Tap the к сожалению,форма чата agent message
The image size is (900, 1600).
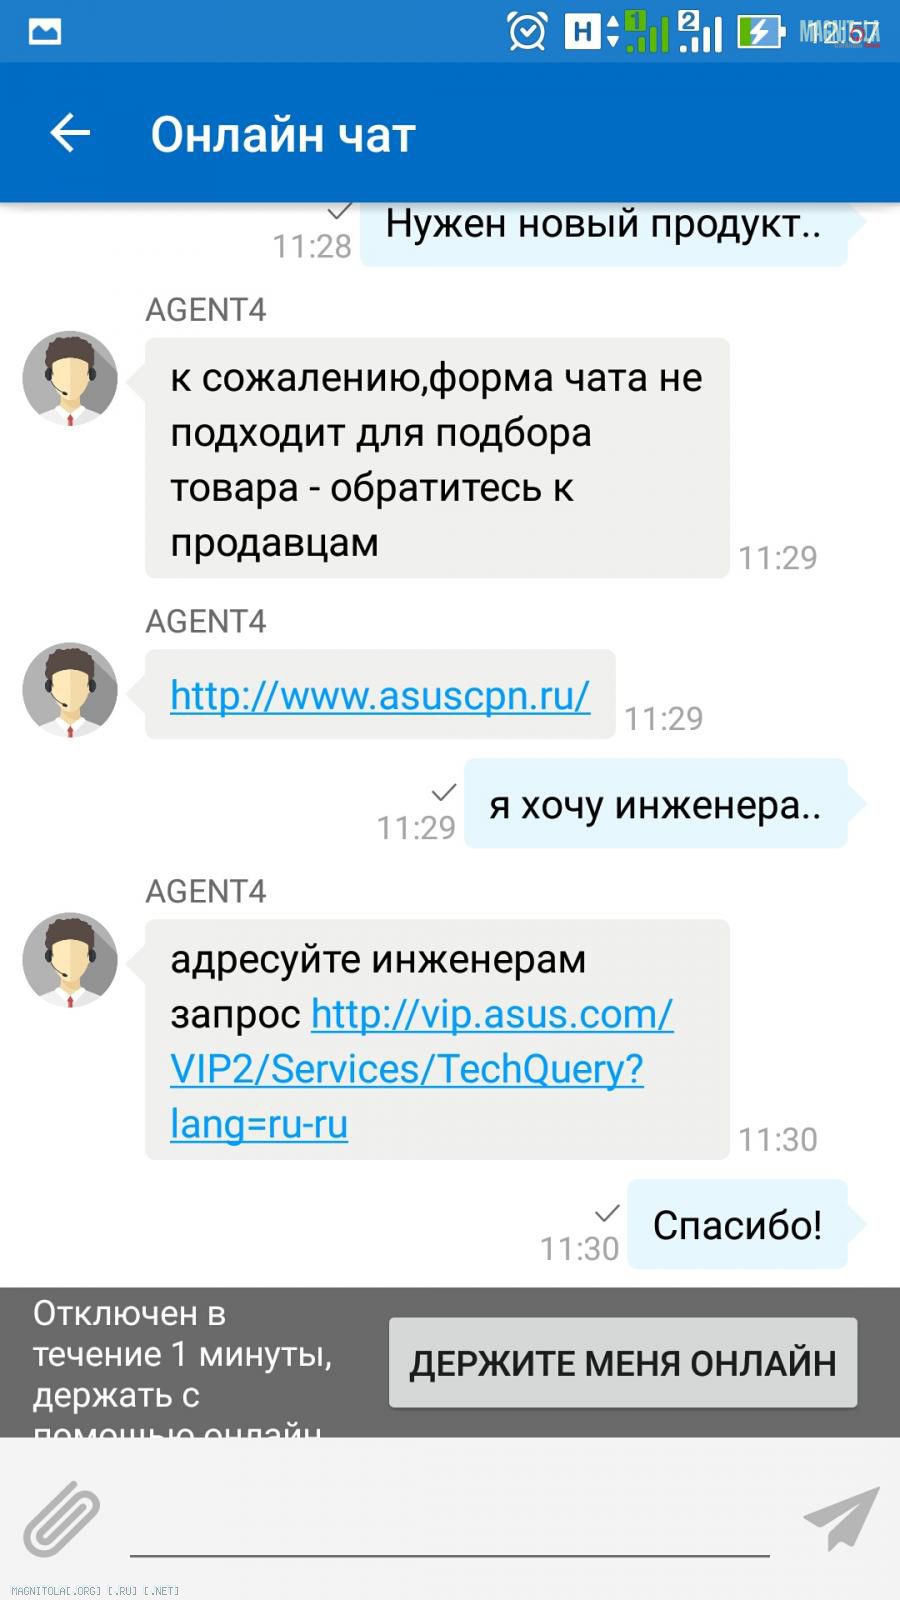[x=437, y=458]
